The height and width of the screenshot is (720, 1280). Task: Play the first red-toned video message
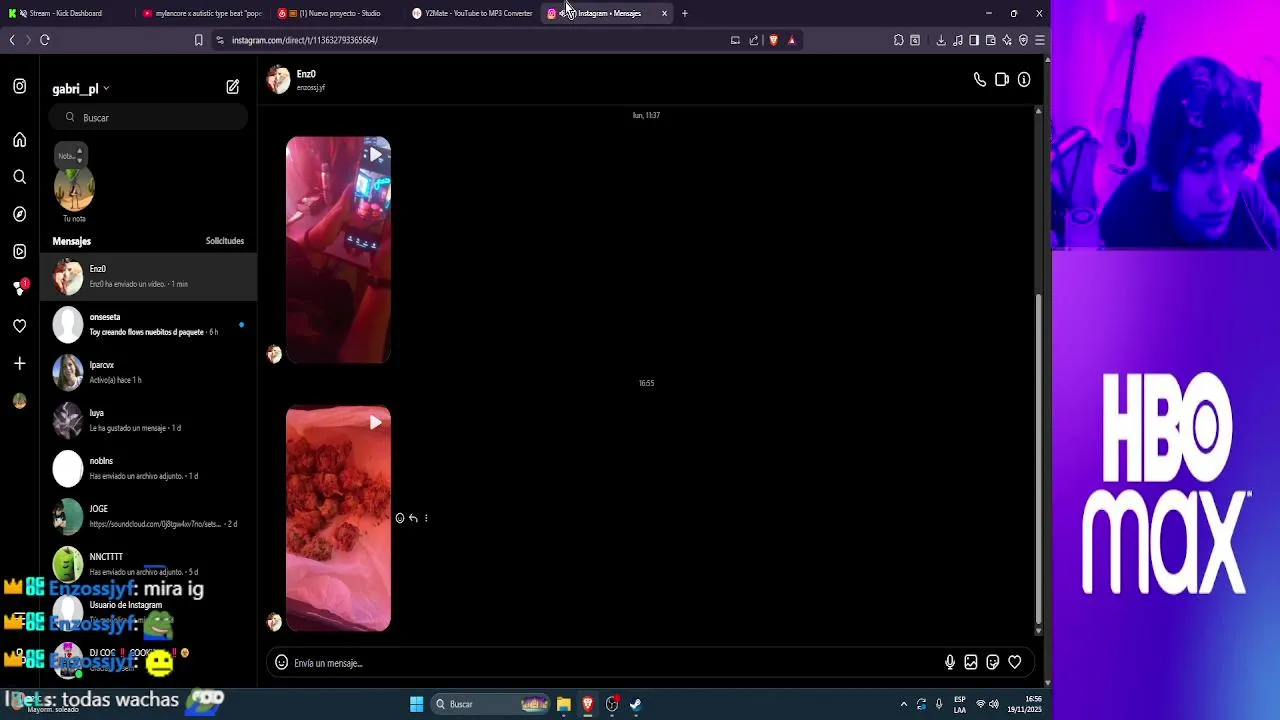[x=338, y=250]
